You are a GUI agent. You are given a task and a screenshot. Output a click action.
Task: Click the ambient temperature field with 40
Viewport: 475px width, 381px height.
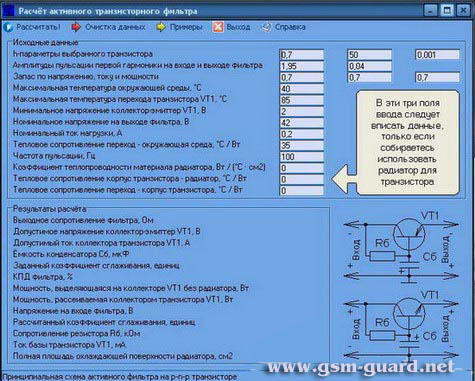coord(302,89)
